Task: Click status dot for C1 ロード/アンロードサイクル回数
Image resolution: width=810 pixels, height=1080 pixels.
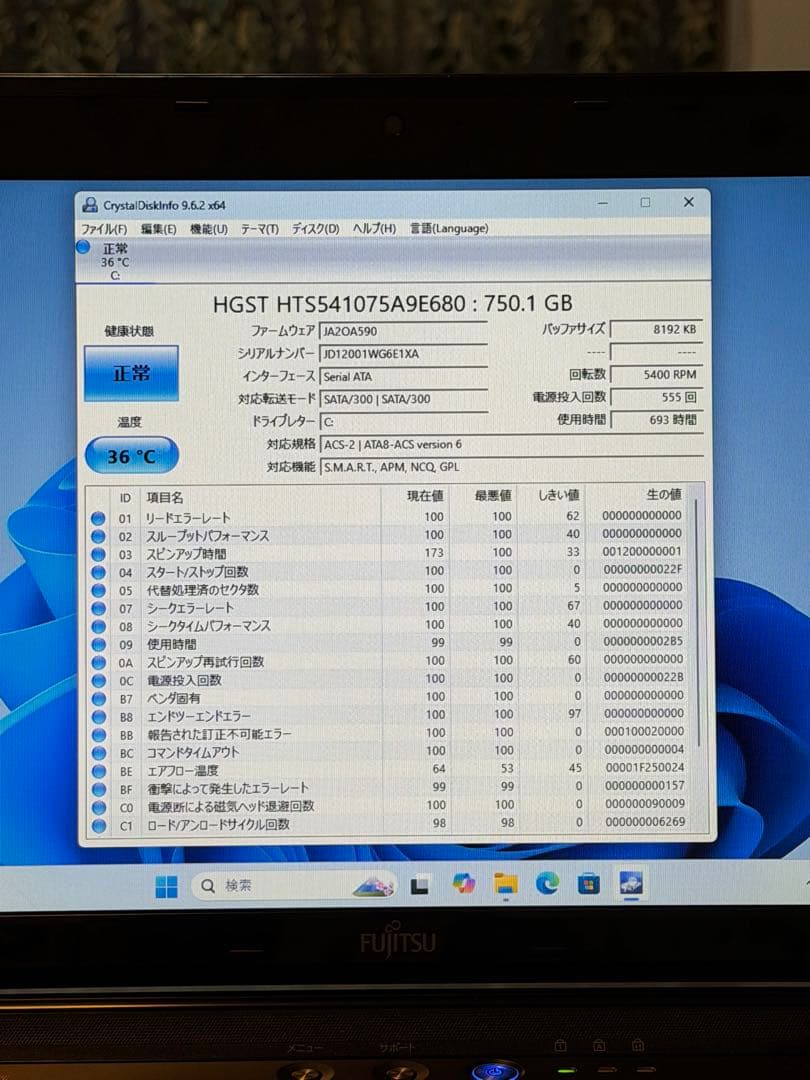Action: coord(98,825)
